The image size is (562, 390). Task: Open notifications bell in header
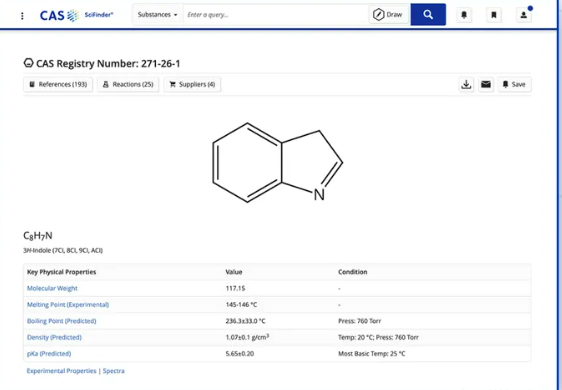pyautogui.click(x=464, y=15)
